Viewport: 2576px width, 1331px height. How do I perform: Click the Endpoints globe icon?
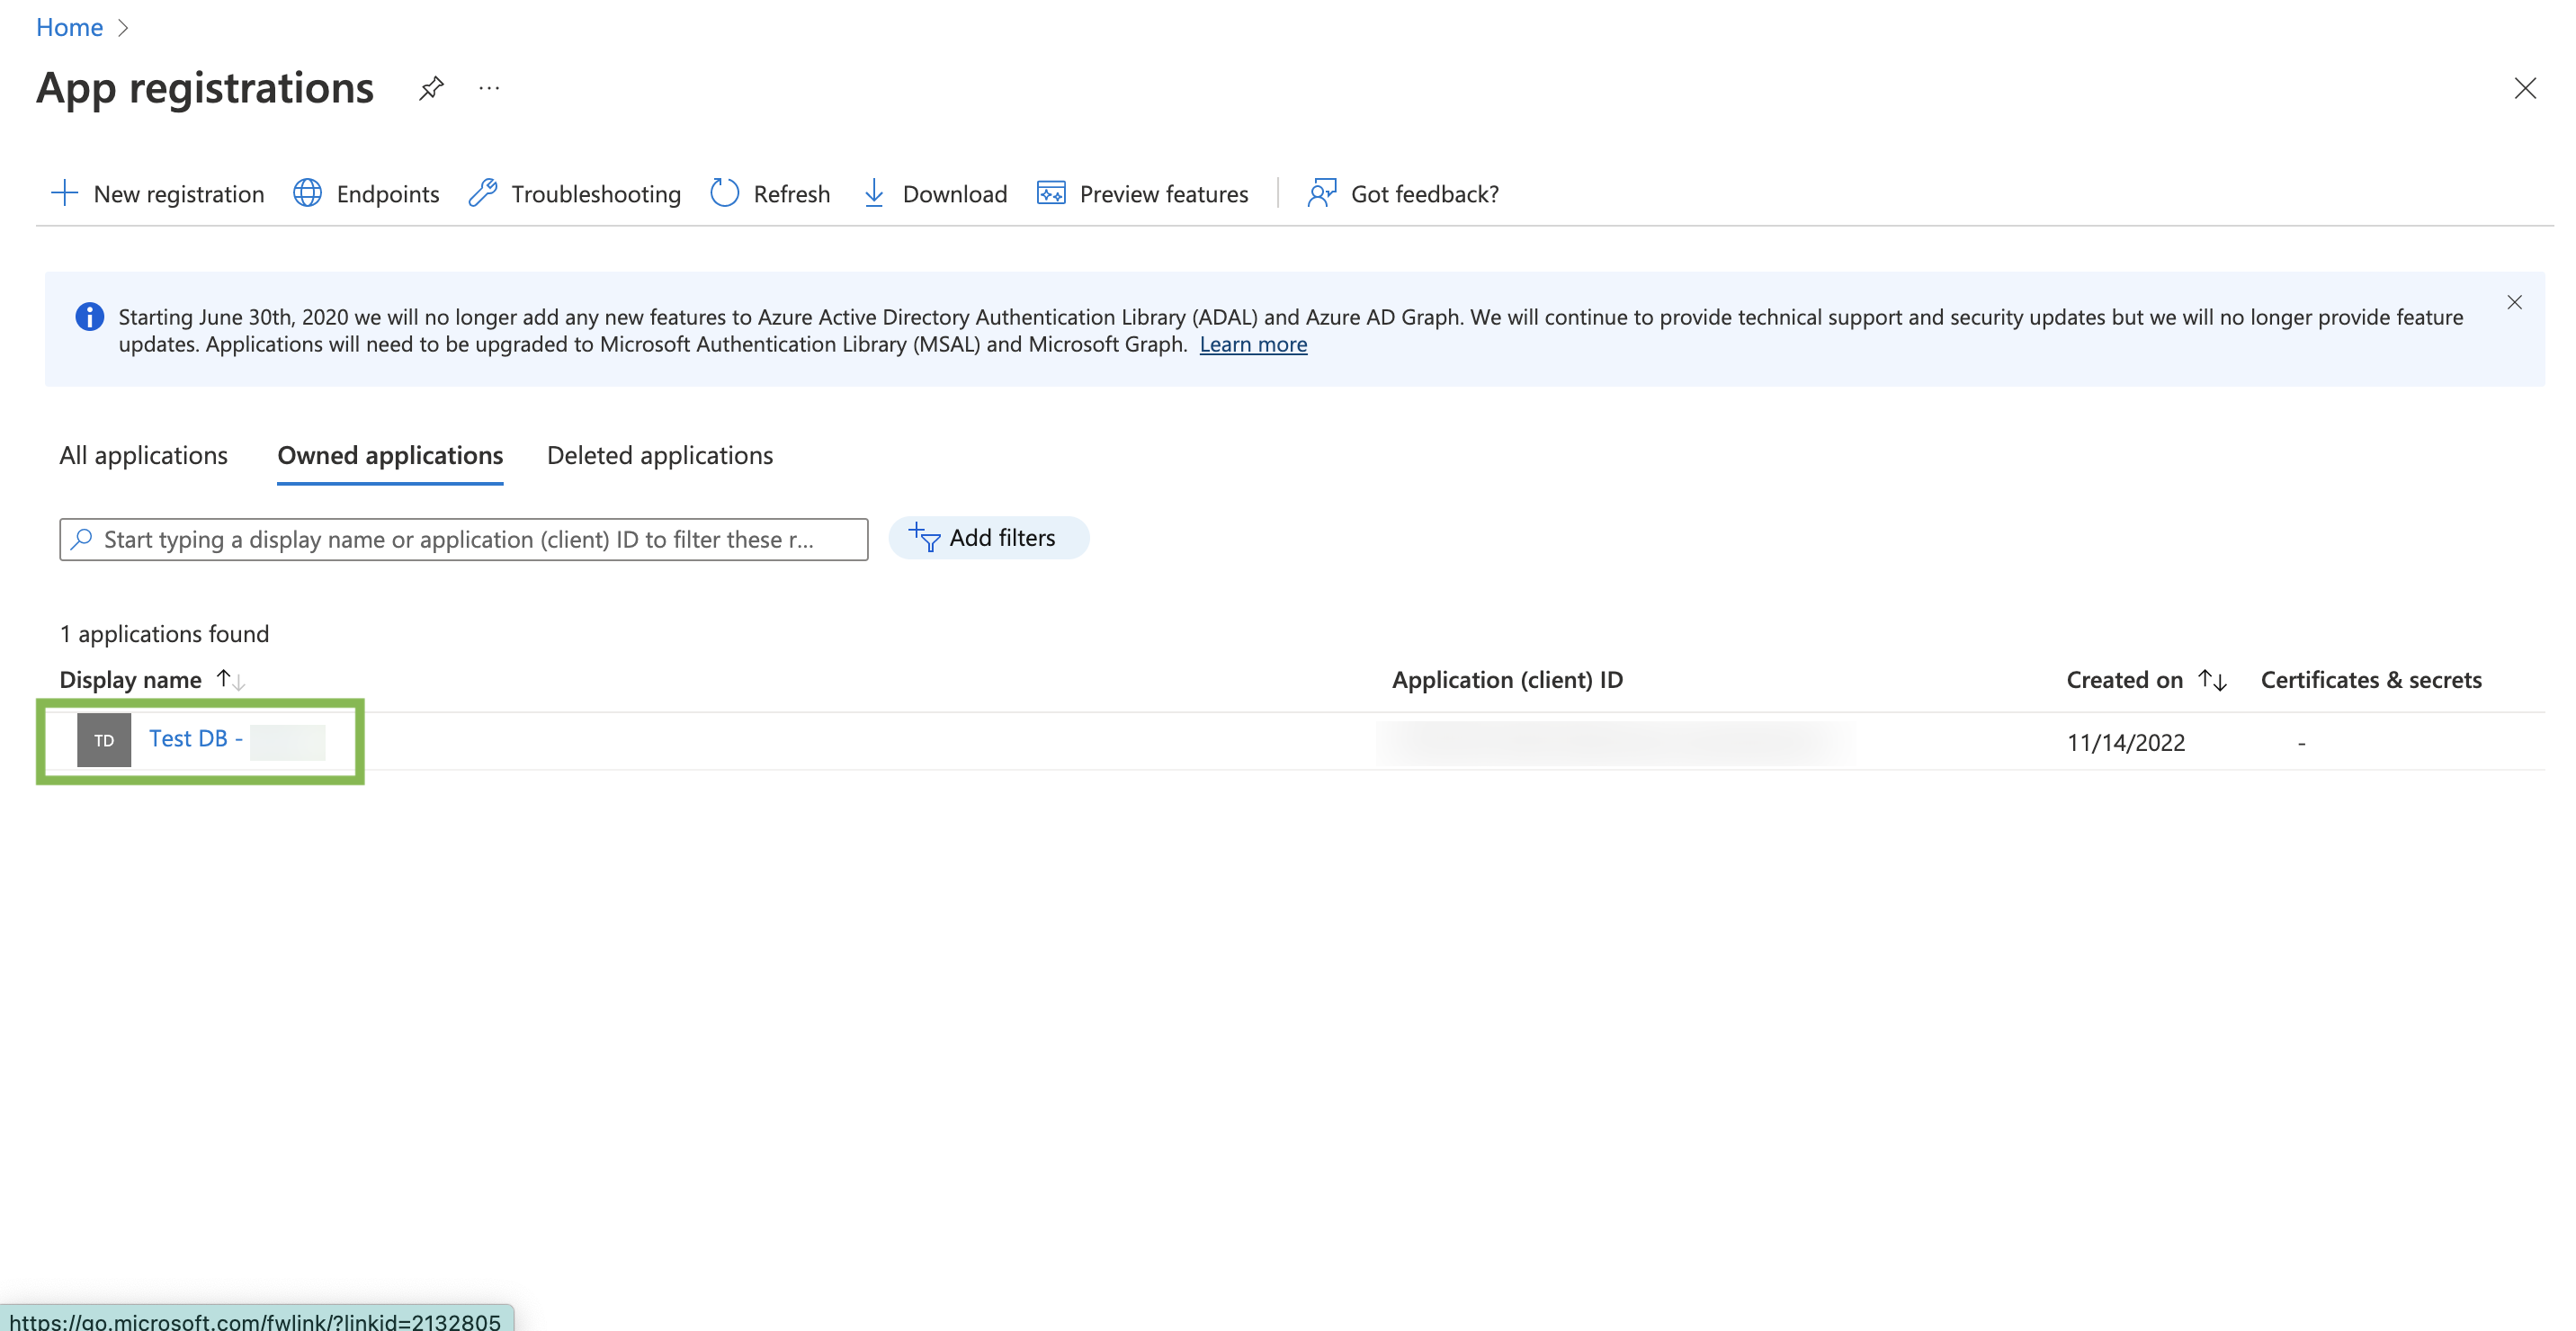(x=308, y=193)
